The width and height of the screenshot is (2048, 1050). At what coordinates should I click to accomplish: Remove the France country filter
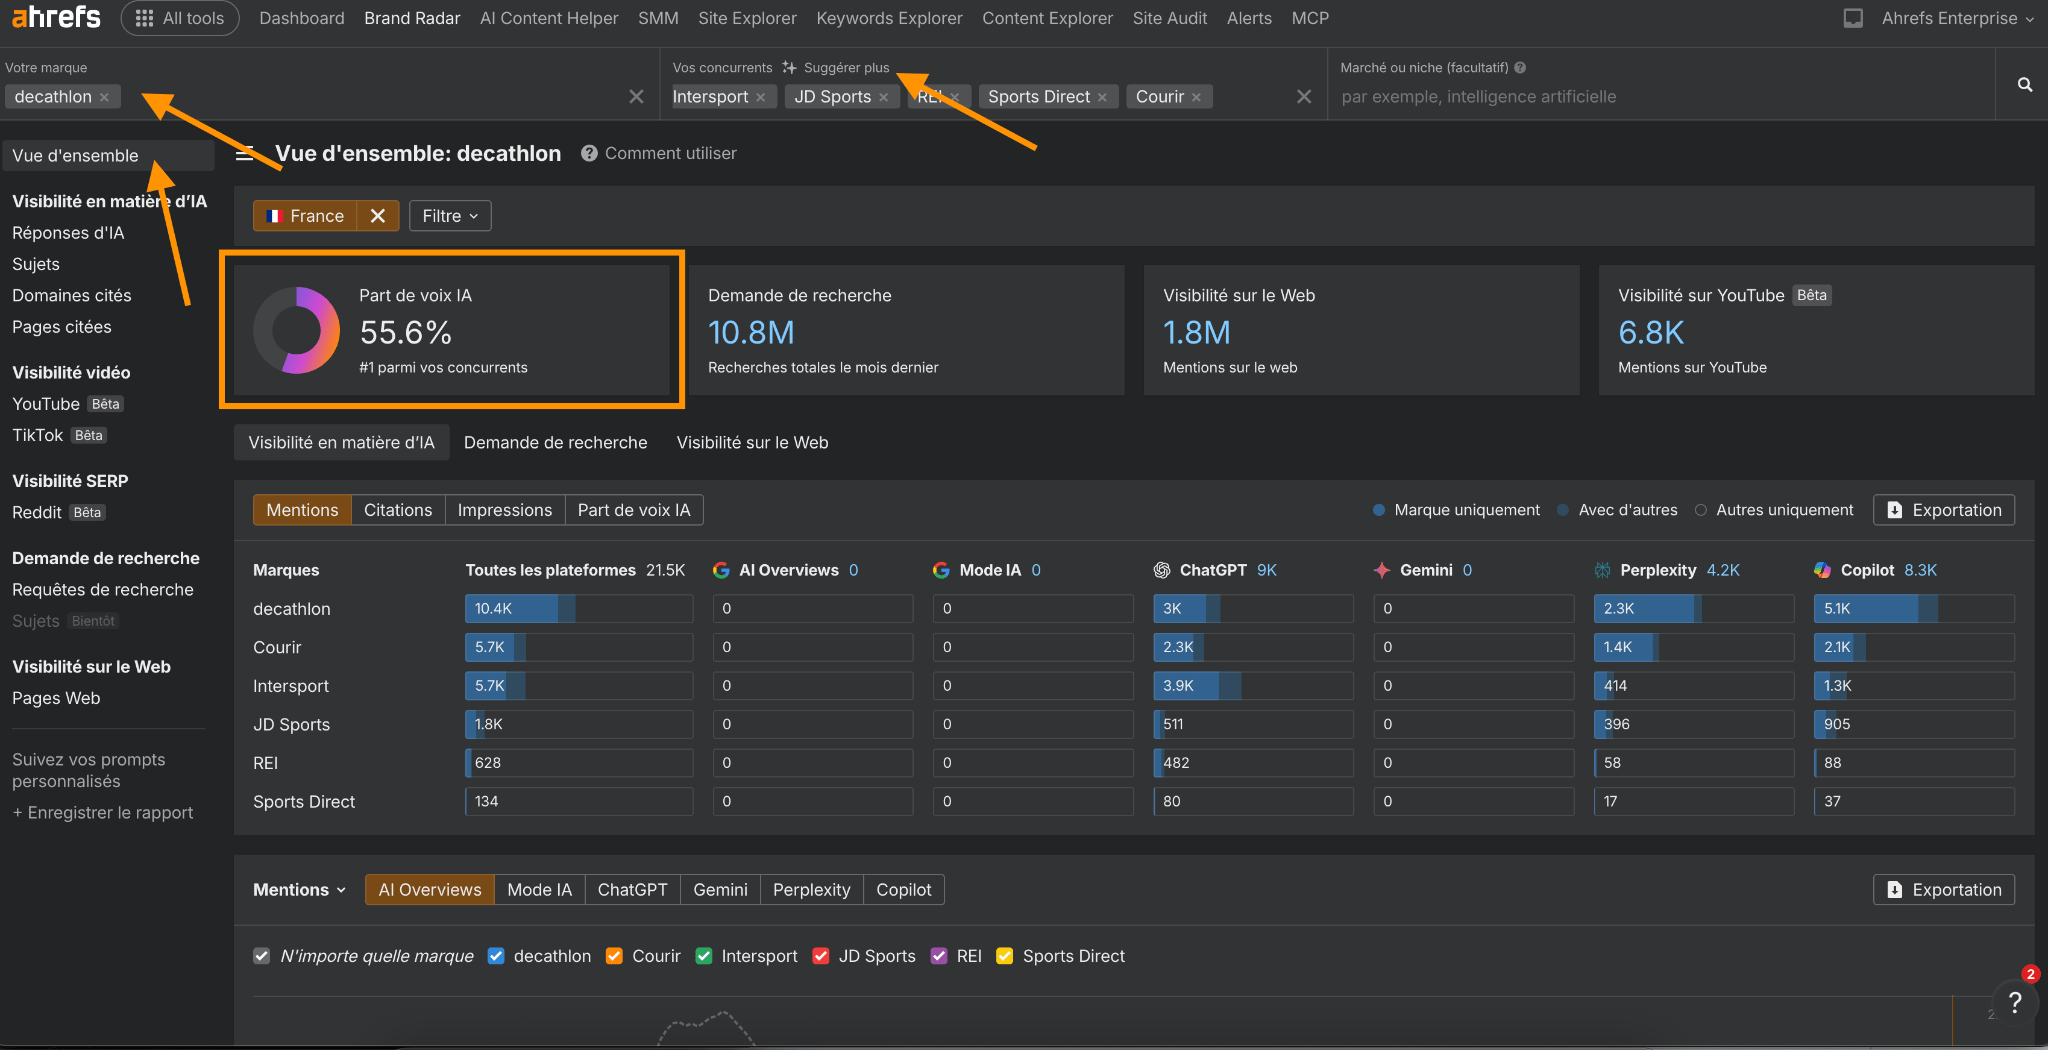[377, 216]
